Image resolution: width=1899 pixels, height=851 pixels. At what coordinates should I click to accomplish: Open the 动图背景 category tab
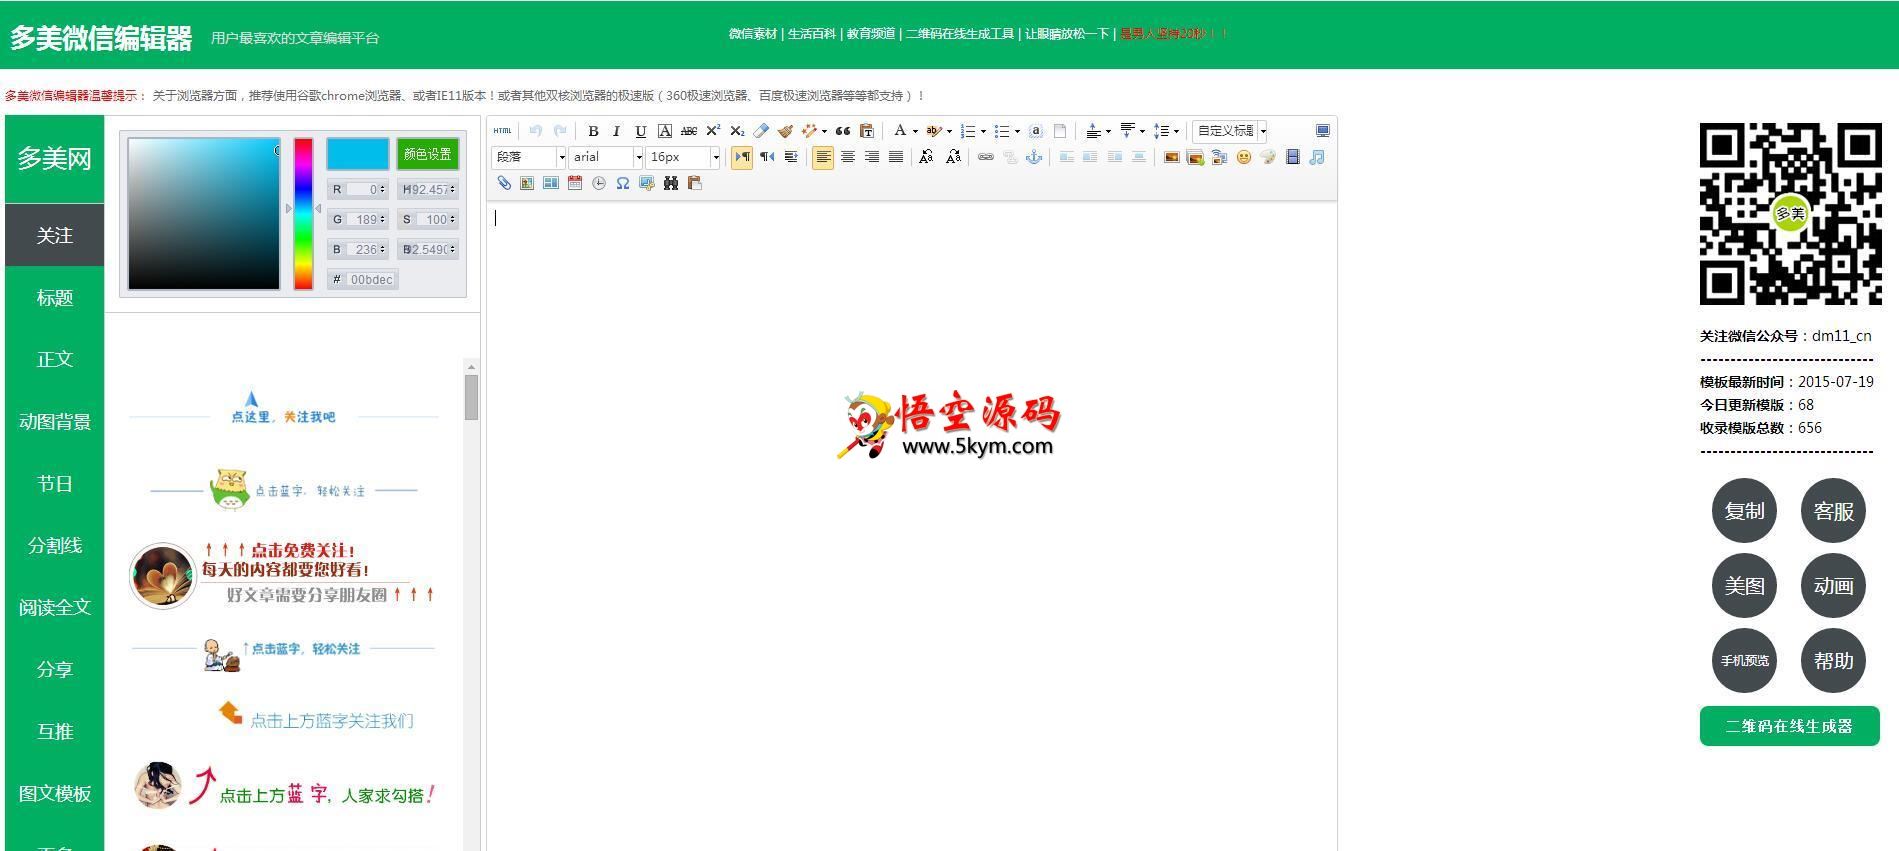point(55,421)
